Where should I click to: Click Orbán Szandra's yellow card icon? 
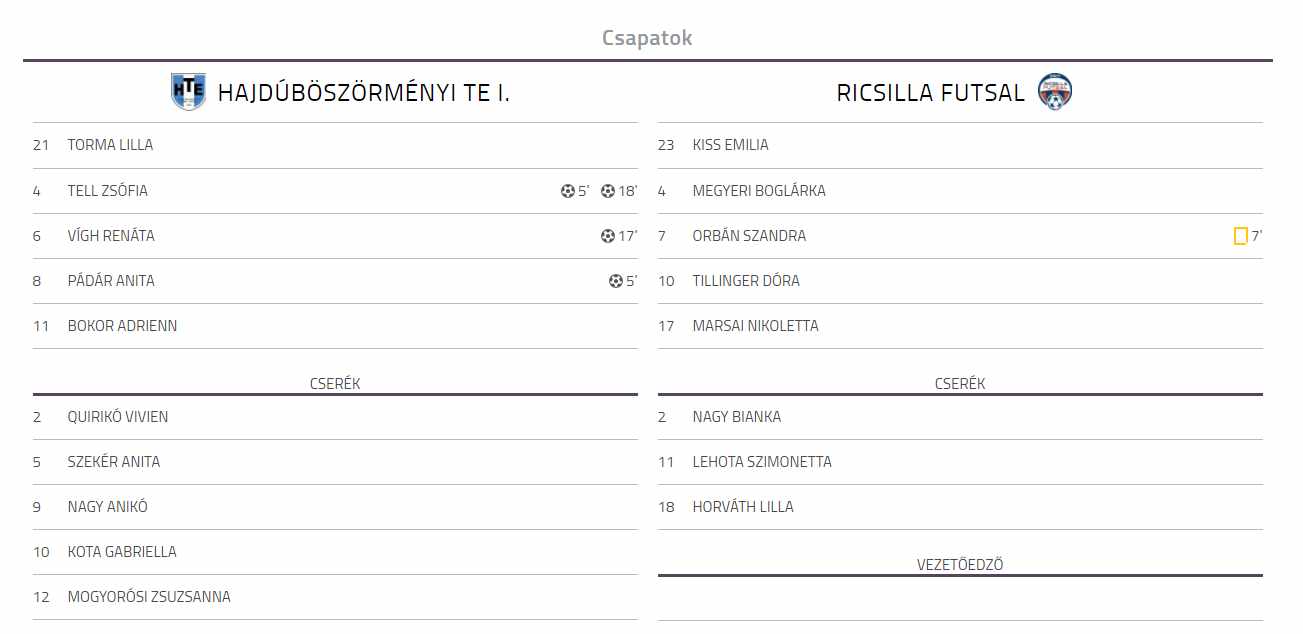click(x=1240, y=236)
